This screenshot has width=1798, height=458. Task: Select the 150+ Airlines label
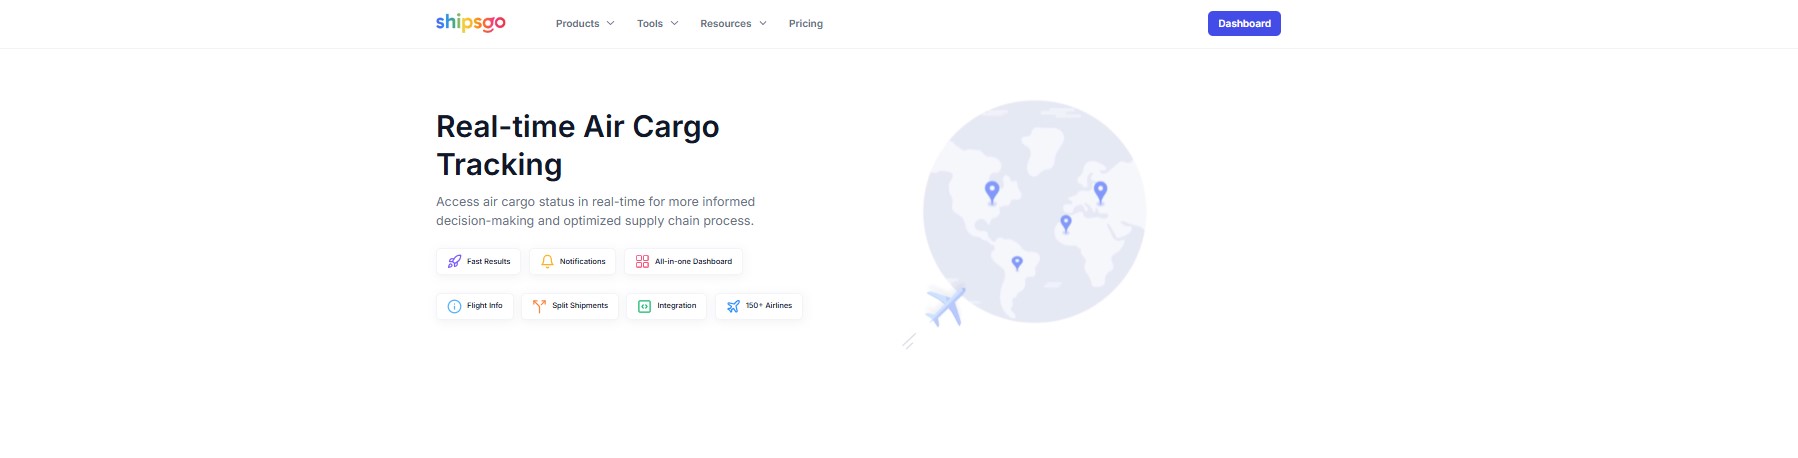point(769,306)
